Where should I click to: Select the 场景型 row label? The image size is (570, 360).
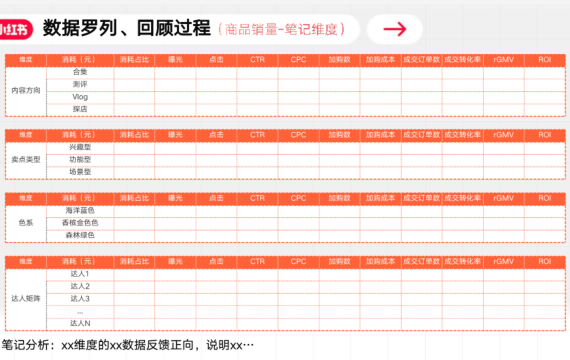coord(80,172)
